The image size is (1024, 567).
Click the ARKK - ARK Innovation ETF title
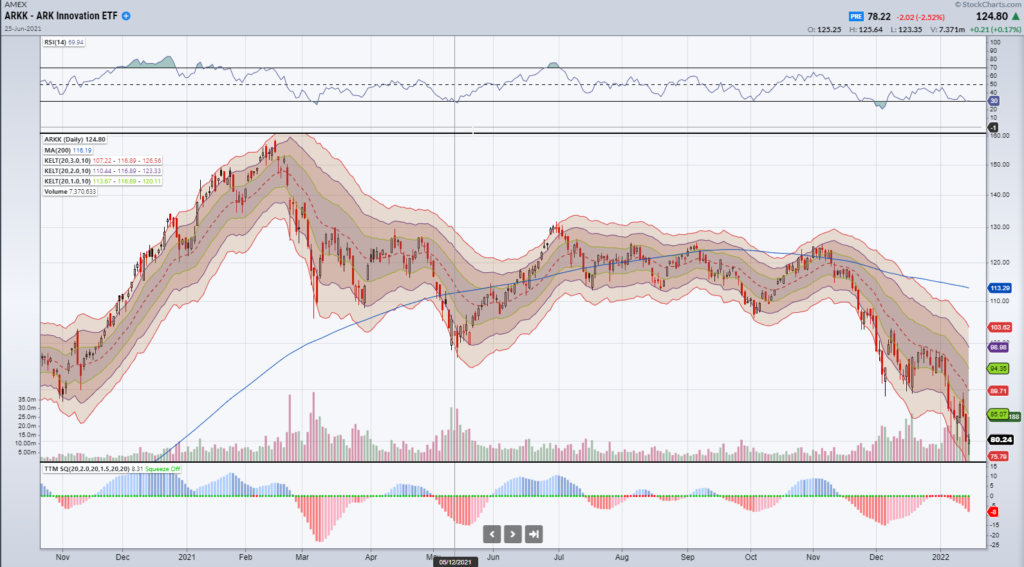[61, 16]
